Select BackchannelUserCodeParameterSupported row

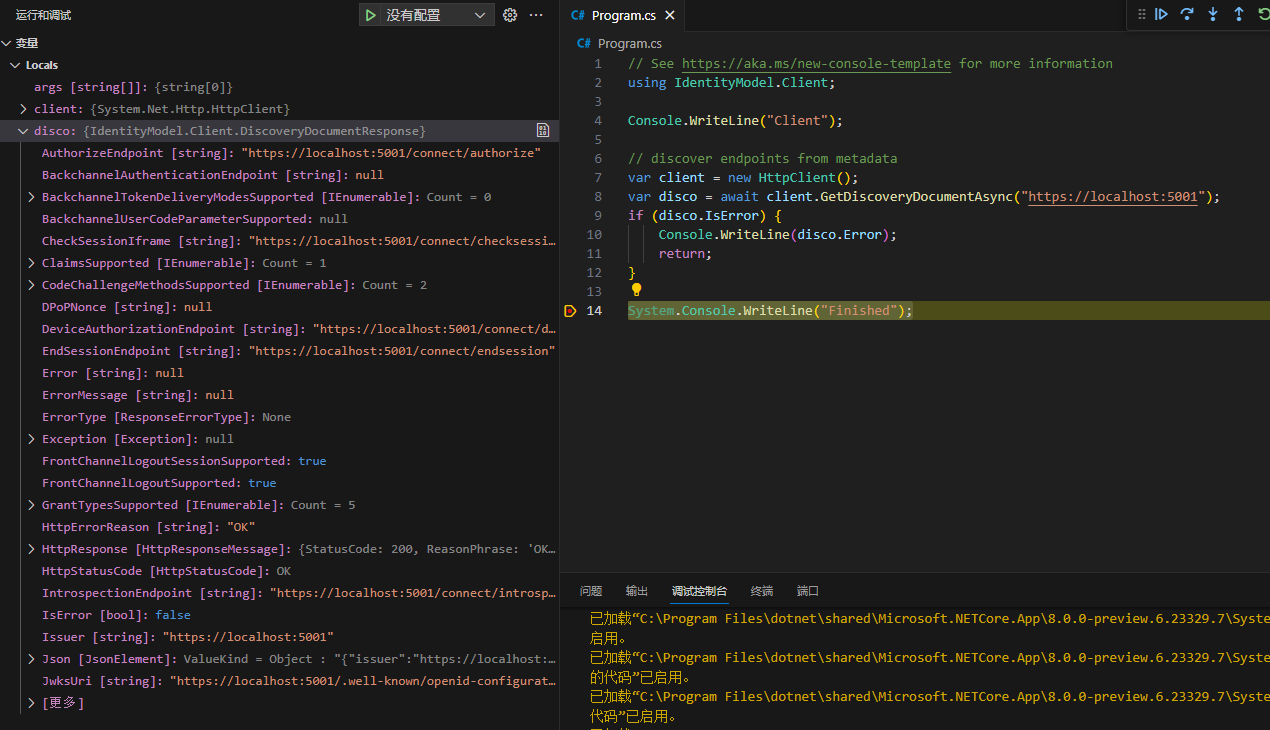(279, 219)
